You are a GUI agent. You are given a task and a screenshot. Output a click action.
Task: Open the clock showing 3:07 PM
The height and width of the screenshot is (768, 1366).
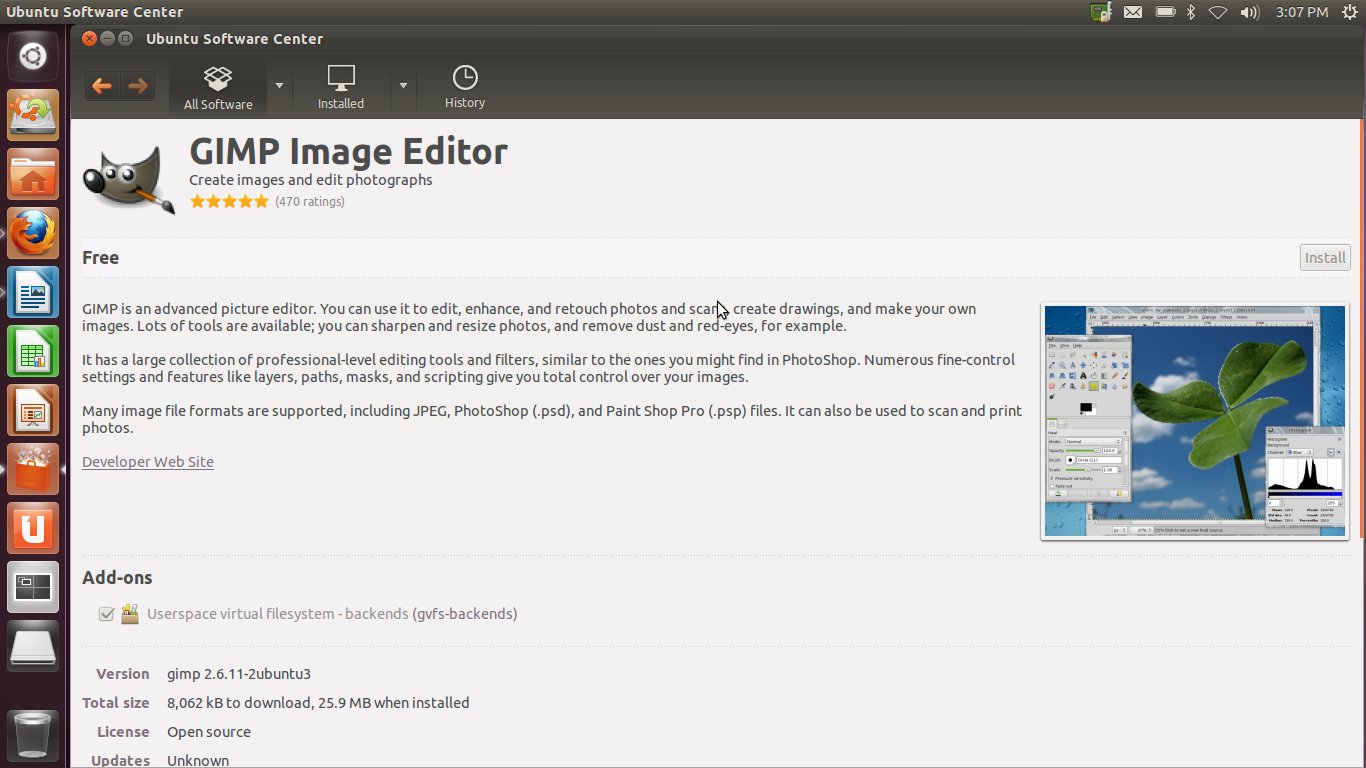coord(1302,12)
